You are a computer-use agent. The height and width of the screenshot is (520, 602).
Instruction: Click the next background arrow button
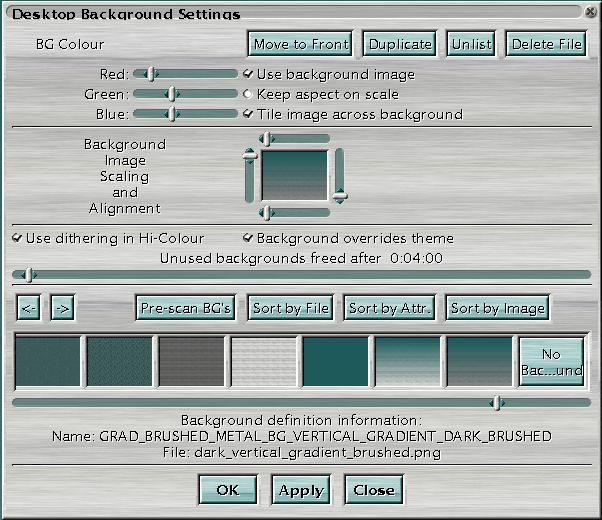pyautogui.click(x=62, y=308)
